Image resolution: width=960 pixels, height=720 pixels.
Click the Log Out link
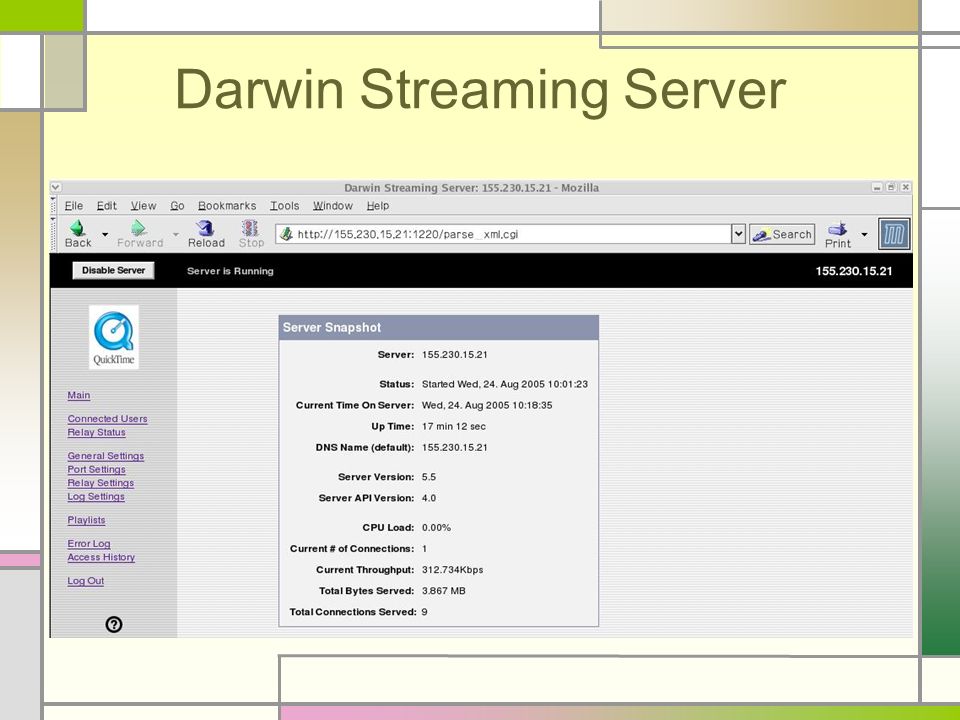[x=86, y=581]
